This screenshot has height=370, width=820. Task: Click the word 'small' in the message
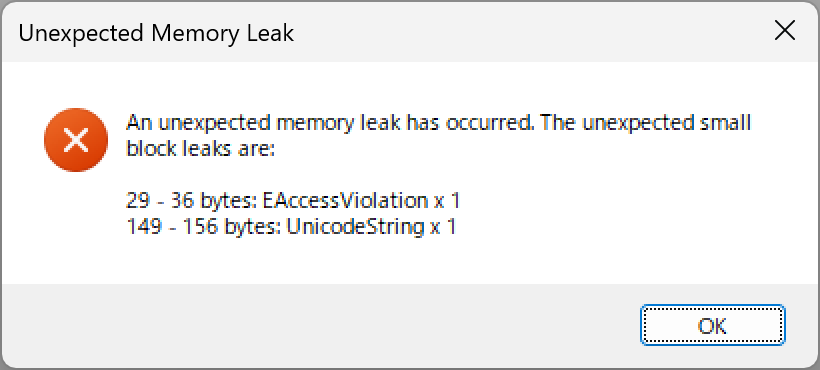point(725,123)
